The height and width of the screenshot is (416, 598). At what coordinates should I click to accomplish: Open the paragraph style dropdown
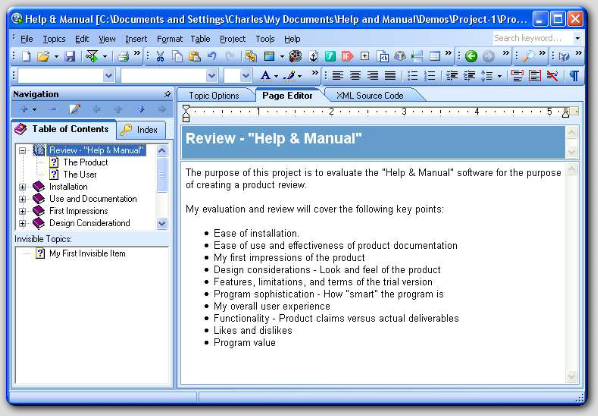(x=109, y=75)
